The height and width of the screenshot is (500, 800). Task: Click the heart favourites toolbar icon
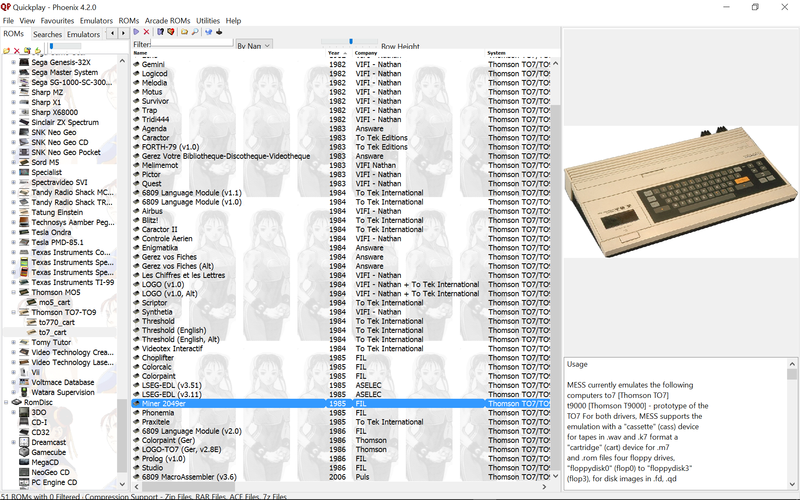pyautogui.click(x=170, y=32)
